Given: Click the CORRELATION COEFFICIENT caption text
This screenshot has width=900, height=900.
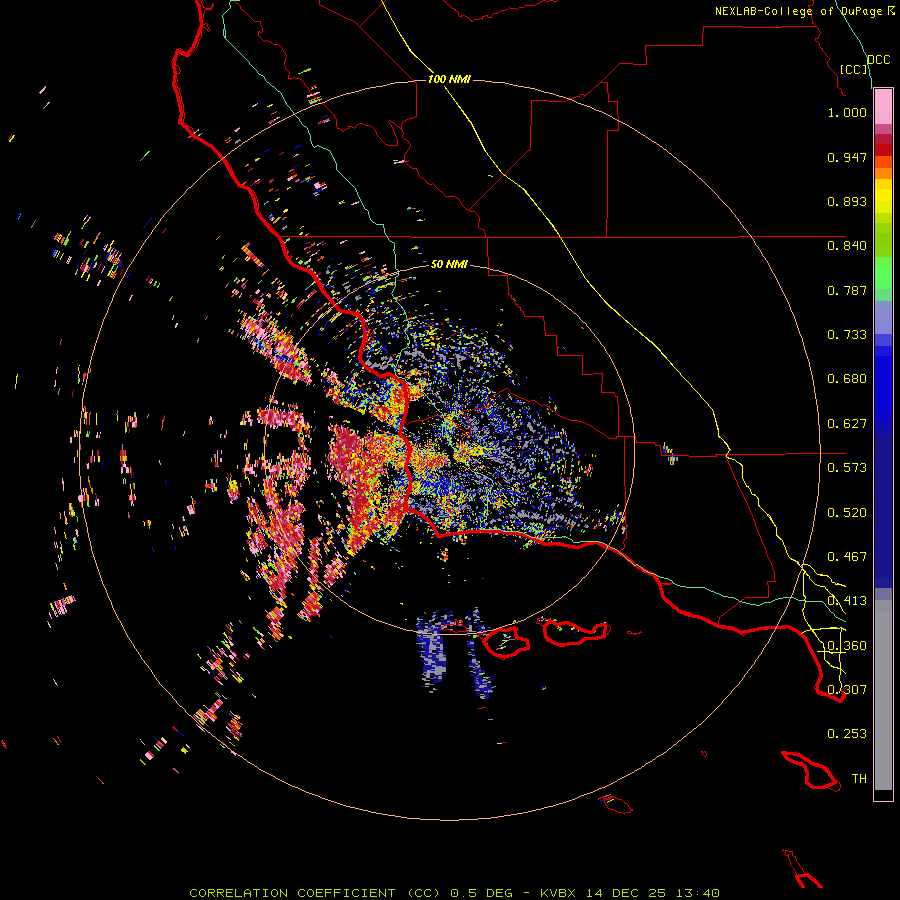Looking at the screenshot, I should 292,893.
